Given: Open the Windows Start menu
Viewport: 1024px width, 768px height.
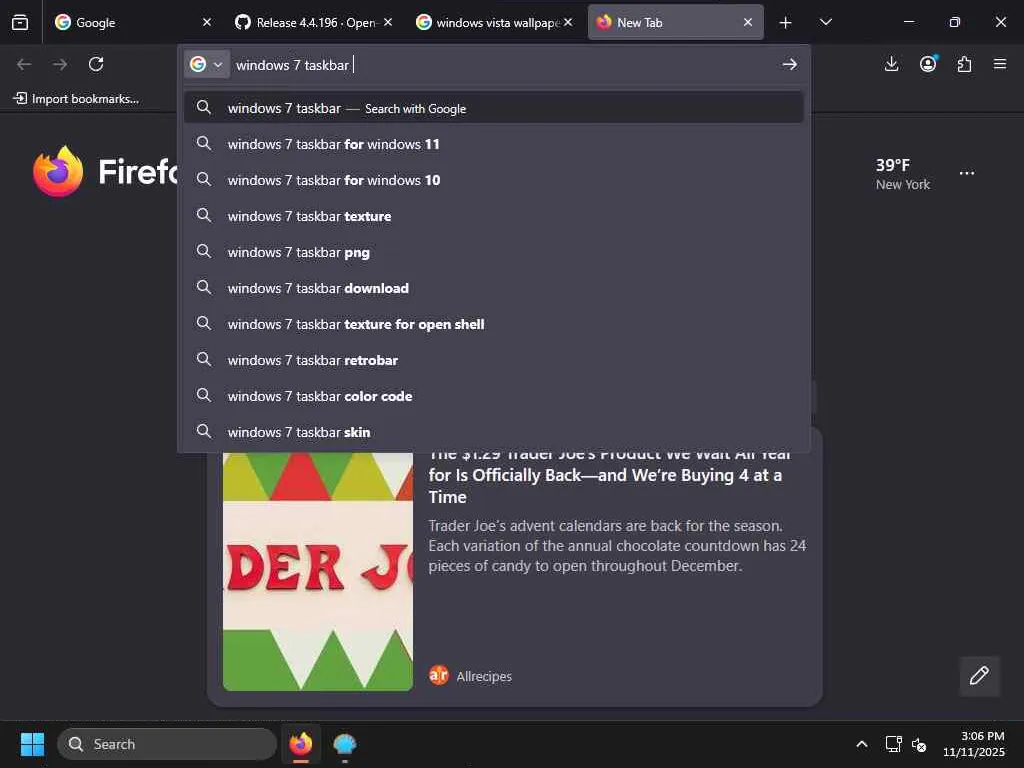Looking at the screenshot, I should pyautogui.click(x=32, y=744).
